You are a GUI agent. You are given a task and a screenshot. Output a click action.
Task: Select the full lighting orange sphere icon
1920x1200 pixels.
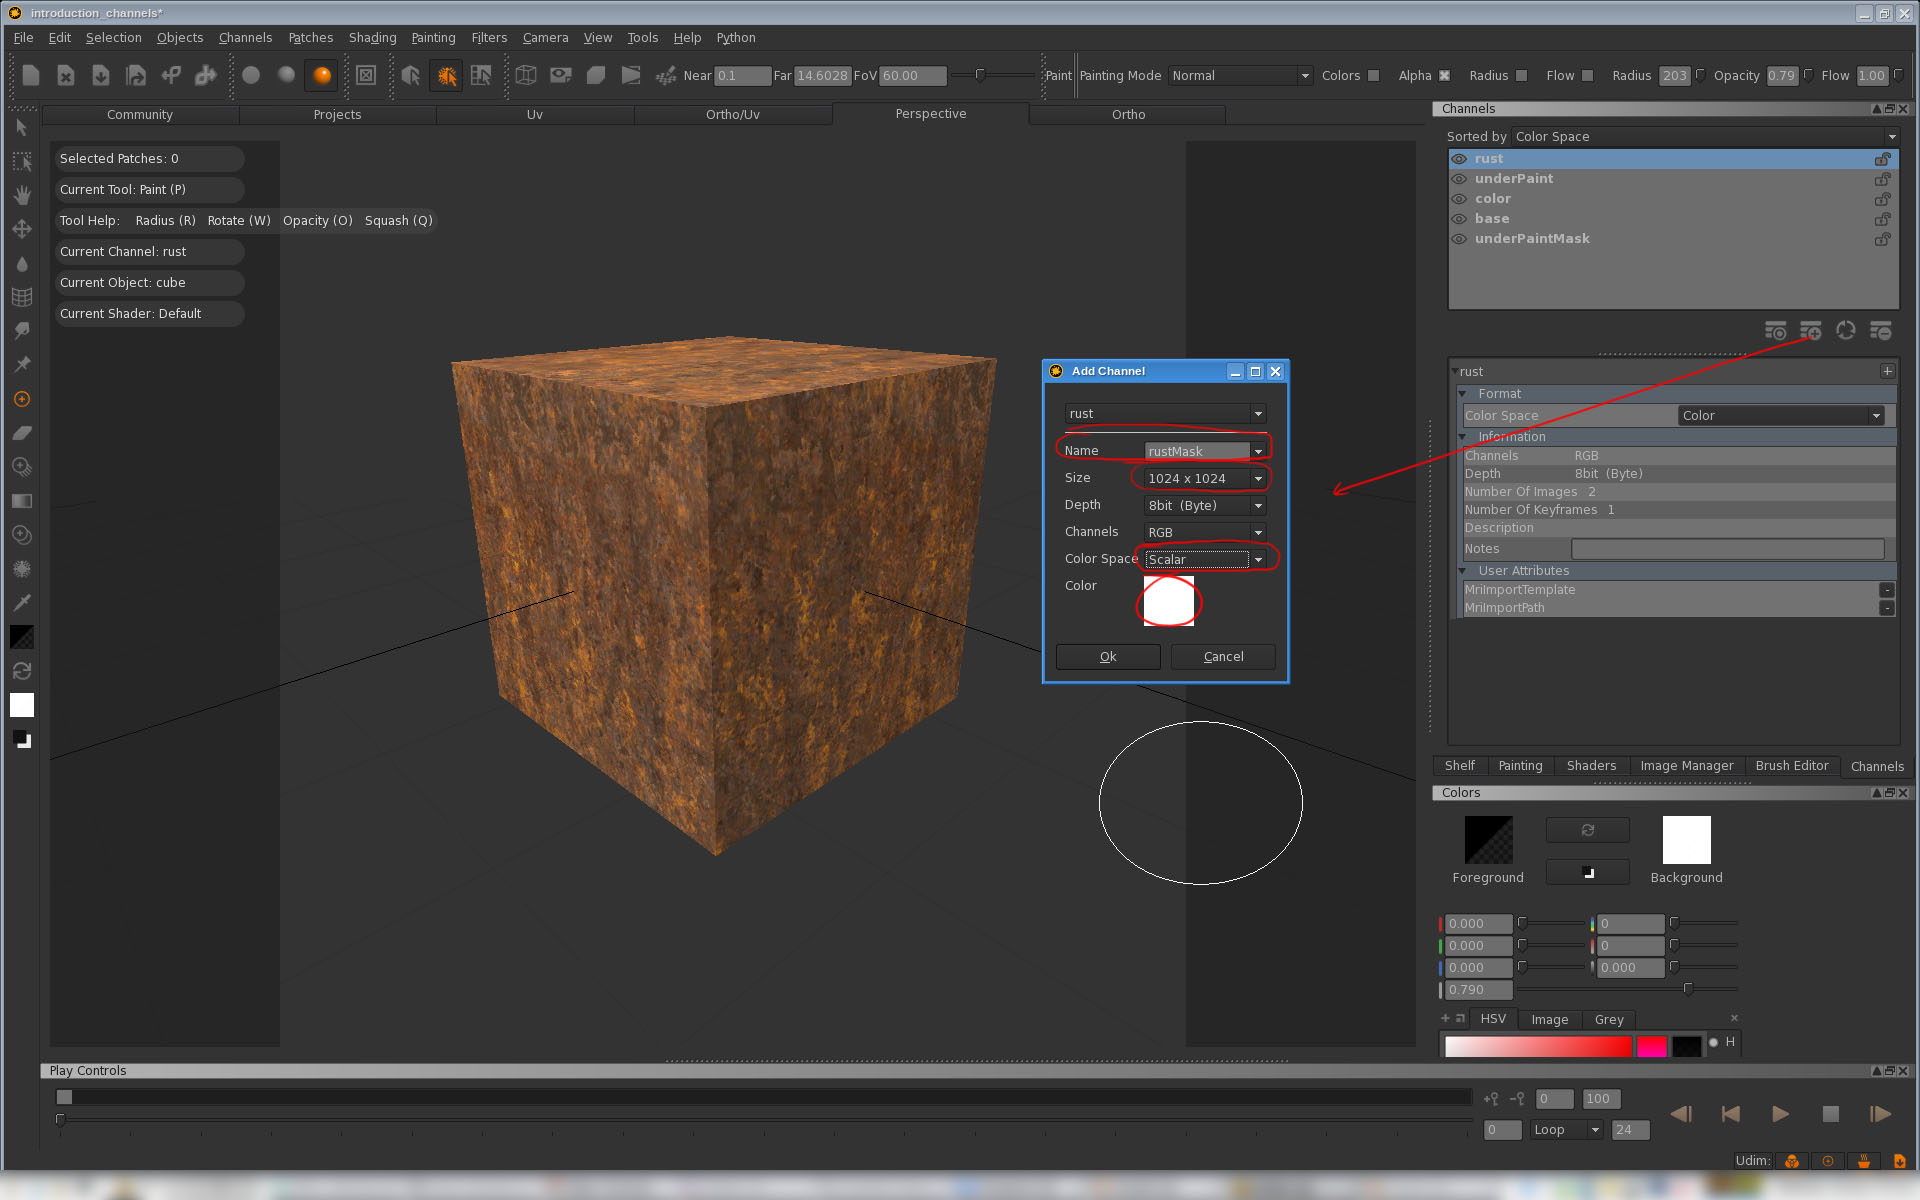322,75
